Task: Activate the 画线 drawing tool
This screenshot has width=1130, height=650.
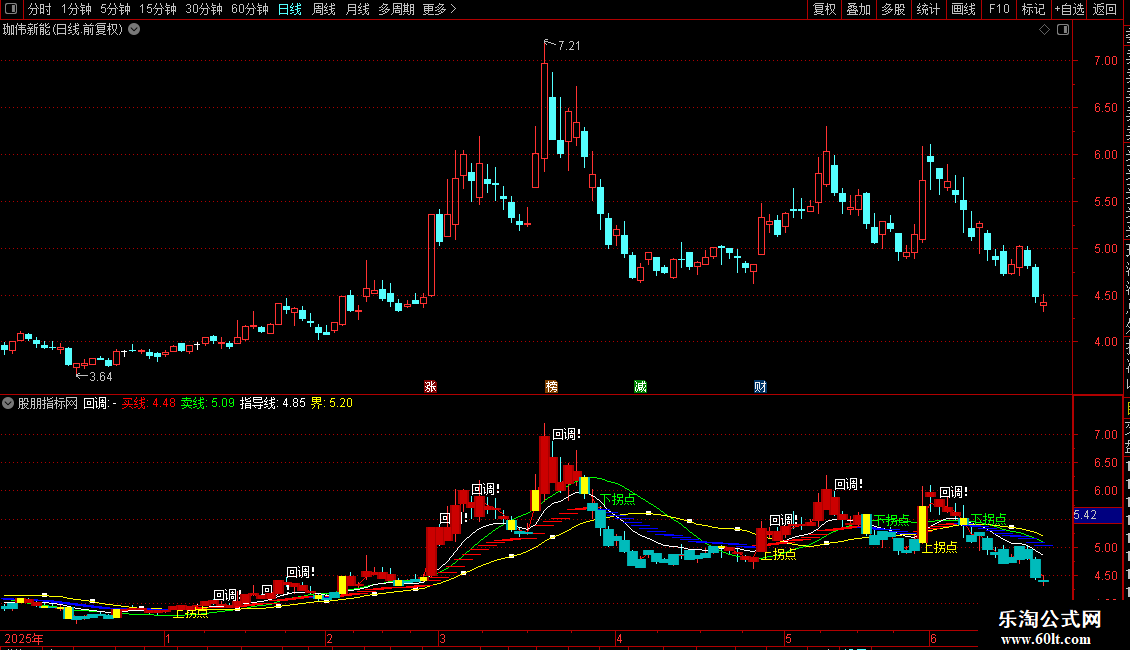Action: 964,9
